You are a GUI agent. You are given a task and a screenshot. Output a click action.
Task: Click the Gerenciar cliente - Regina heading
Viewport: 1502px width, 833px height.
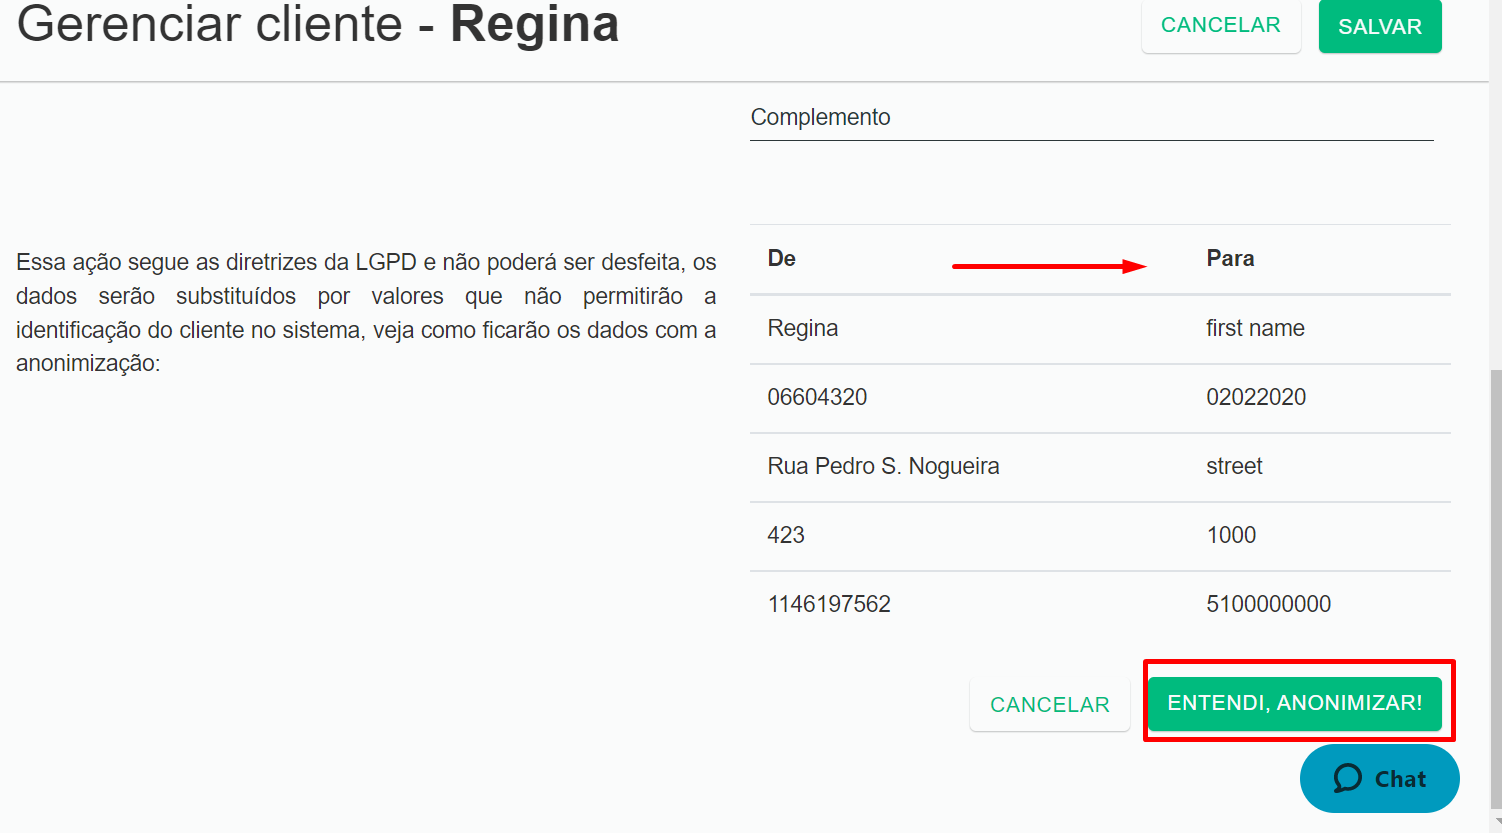(x=318, y=24)
